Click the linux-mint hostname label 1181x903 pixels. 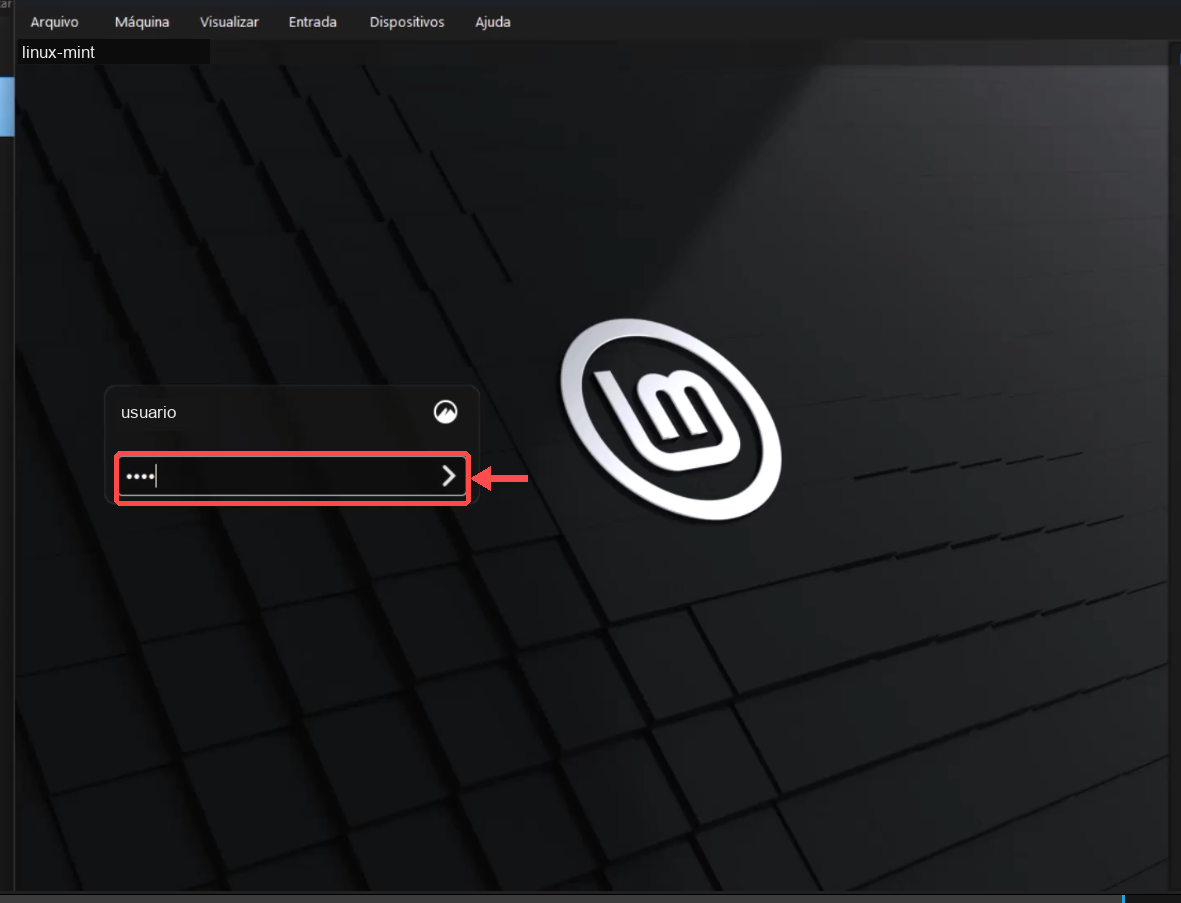[x=58, y=53]
